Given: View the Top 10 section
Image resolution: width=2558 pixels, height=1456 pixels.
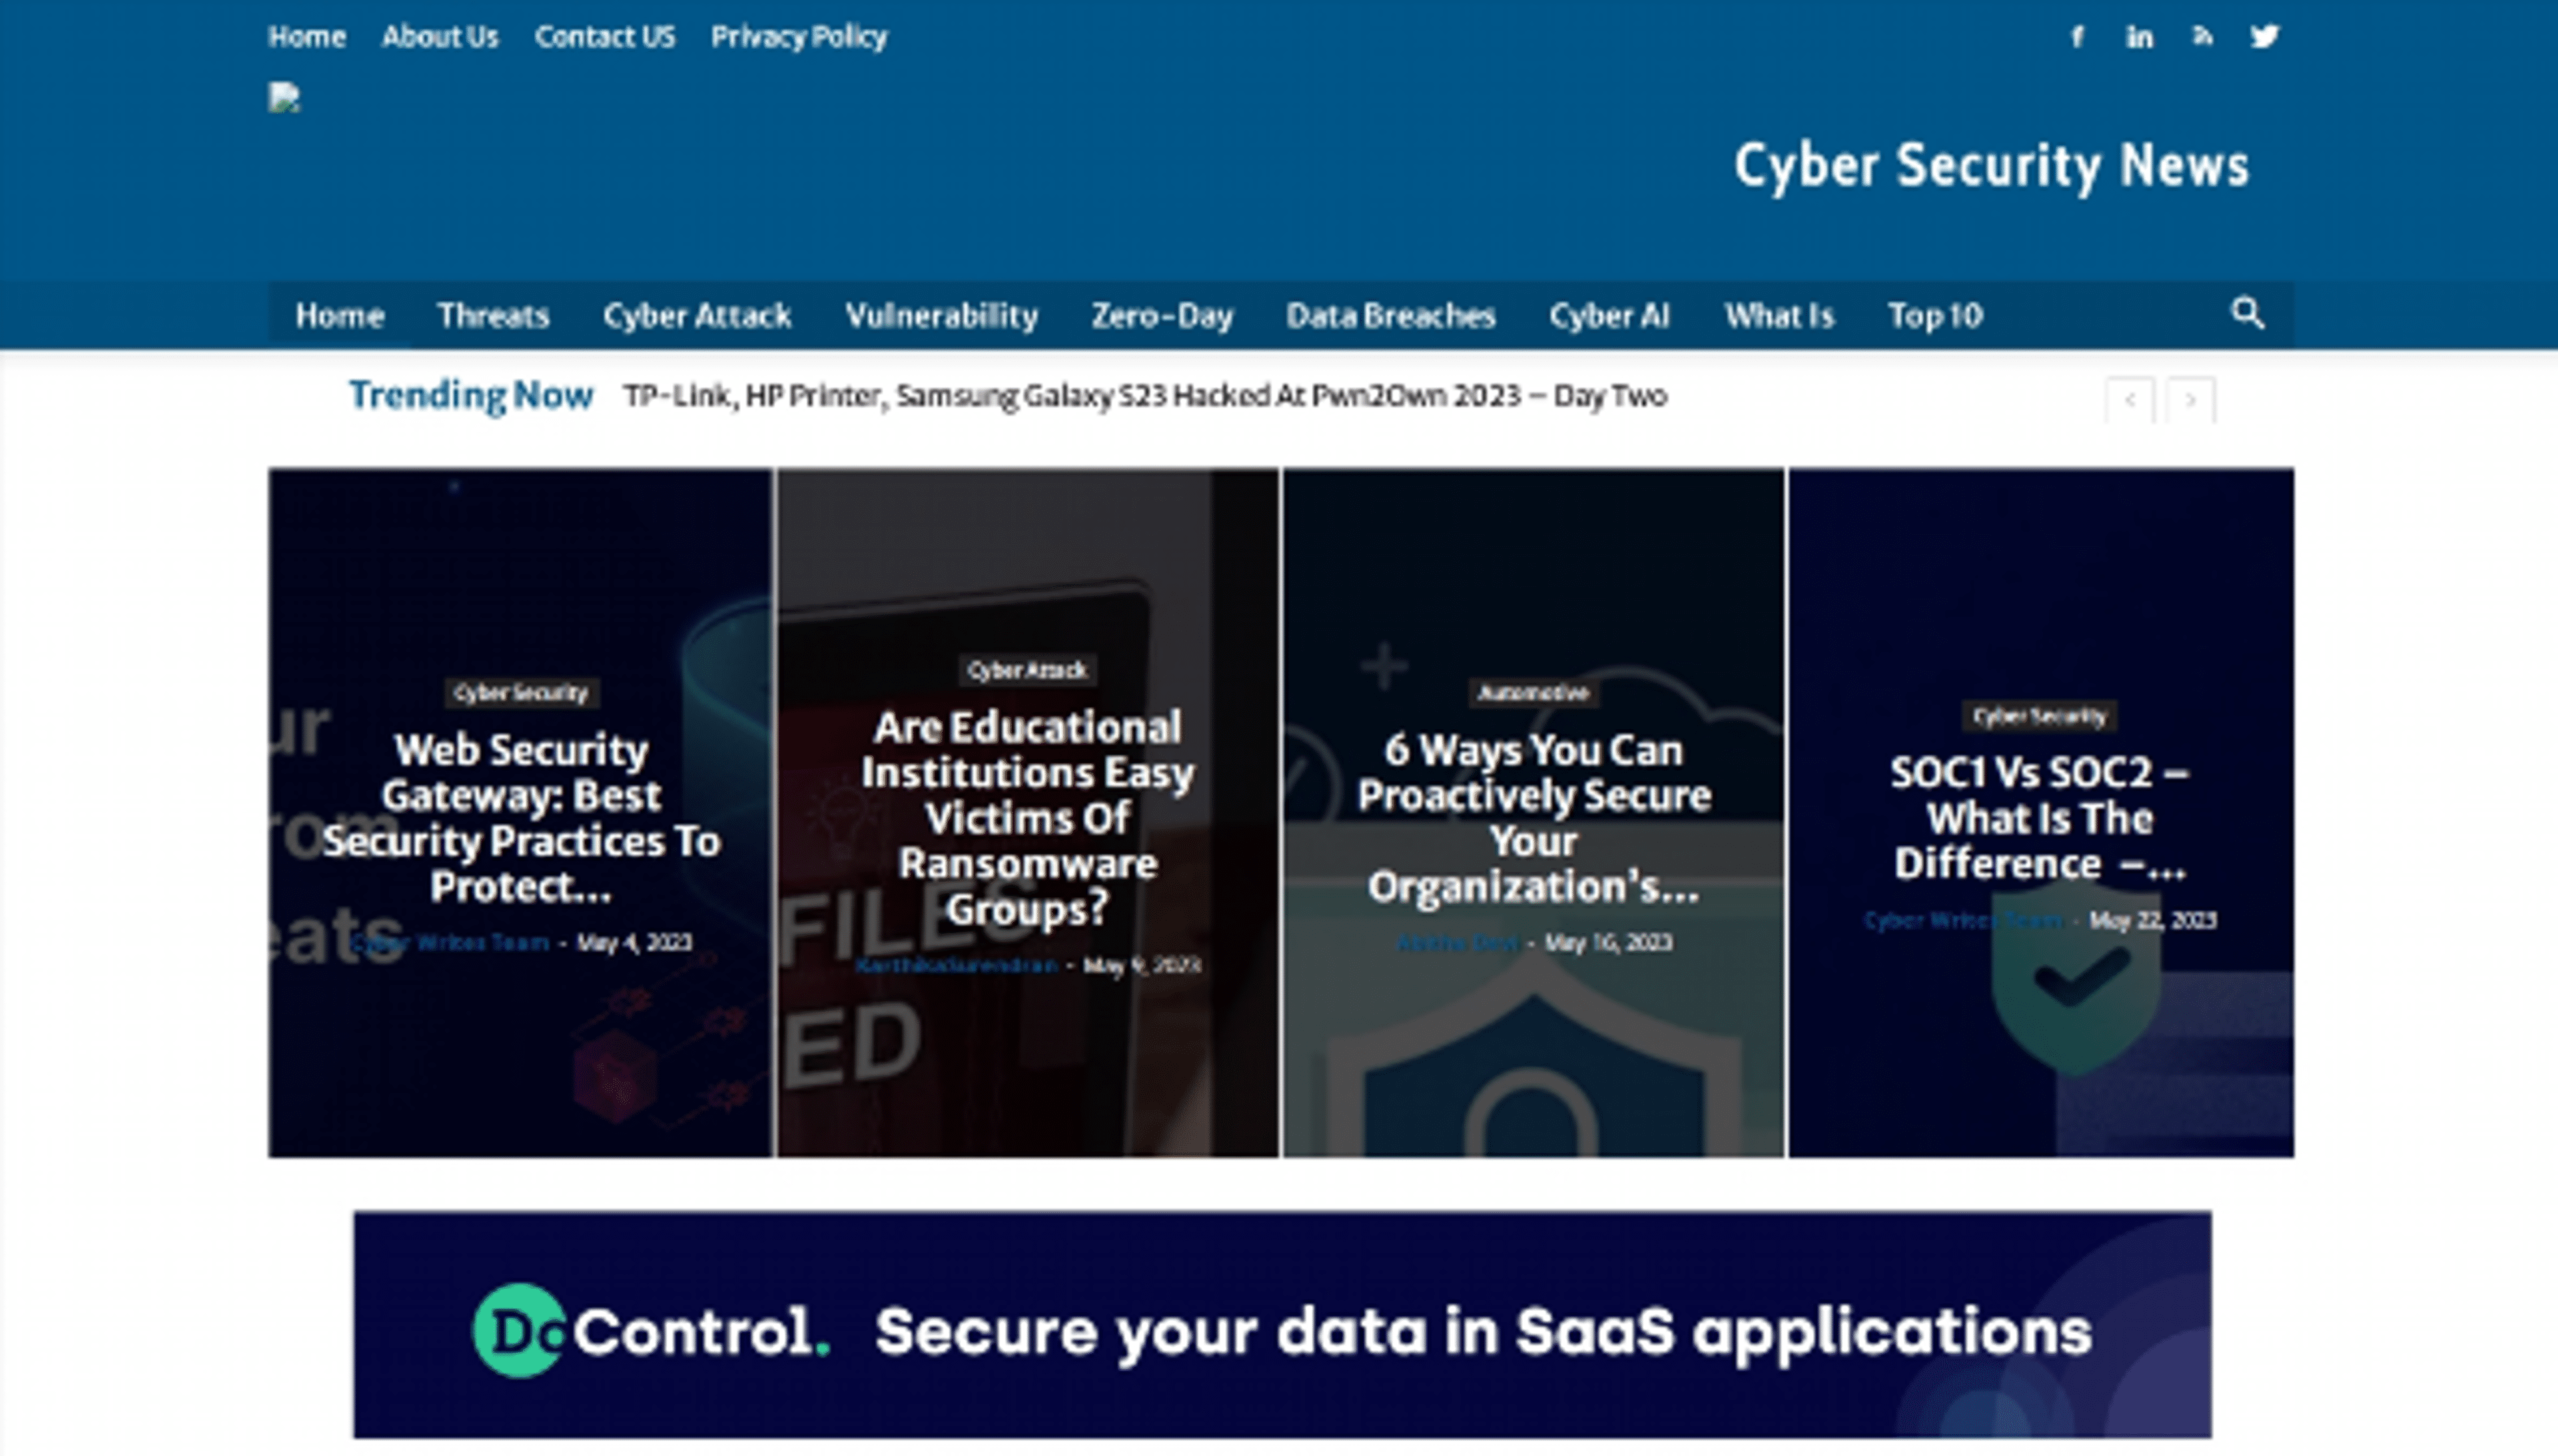Looking at the screenshot, I should [x=1936, y=315].
